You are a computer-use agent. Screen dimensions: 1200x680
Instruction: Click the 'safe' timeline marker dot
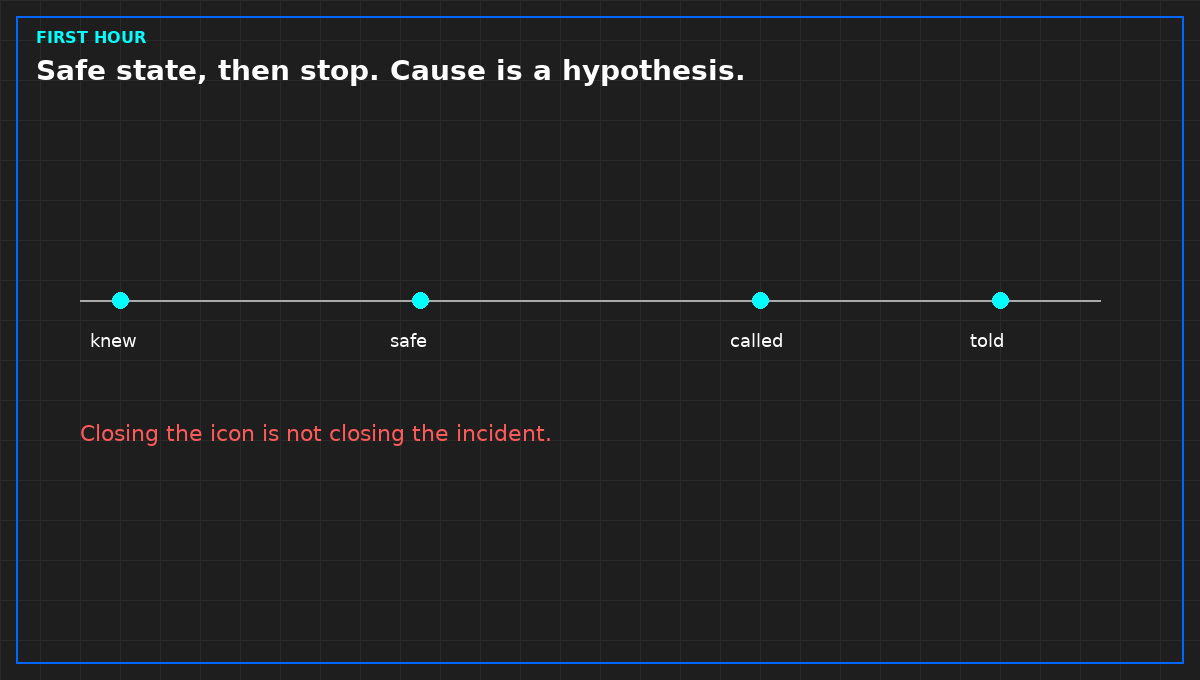tap(420, 300)
